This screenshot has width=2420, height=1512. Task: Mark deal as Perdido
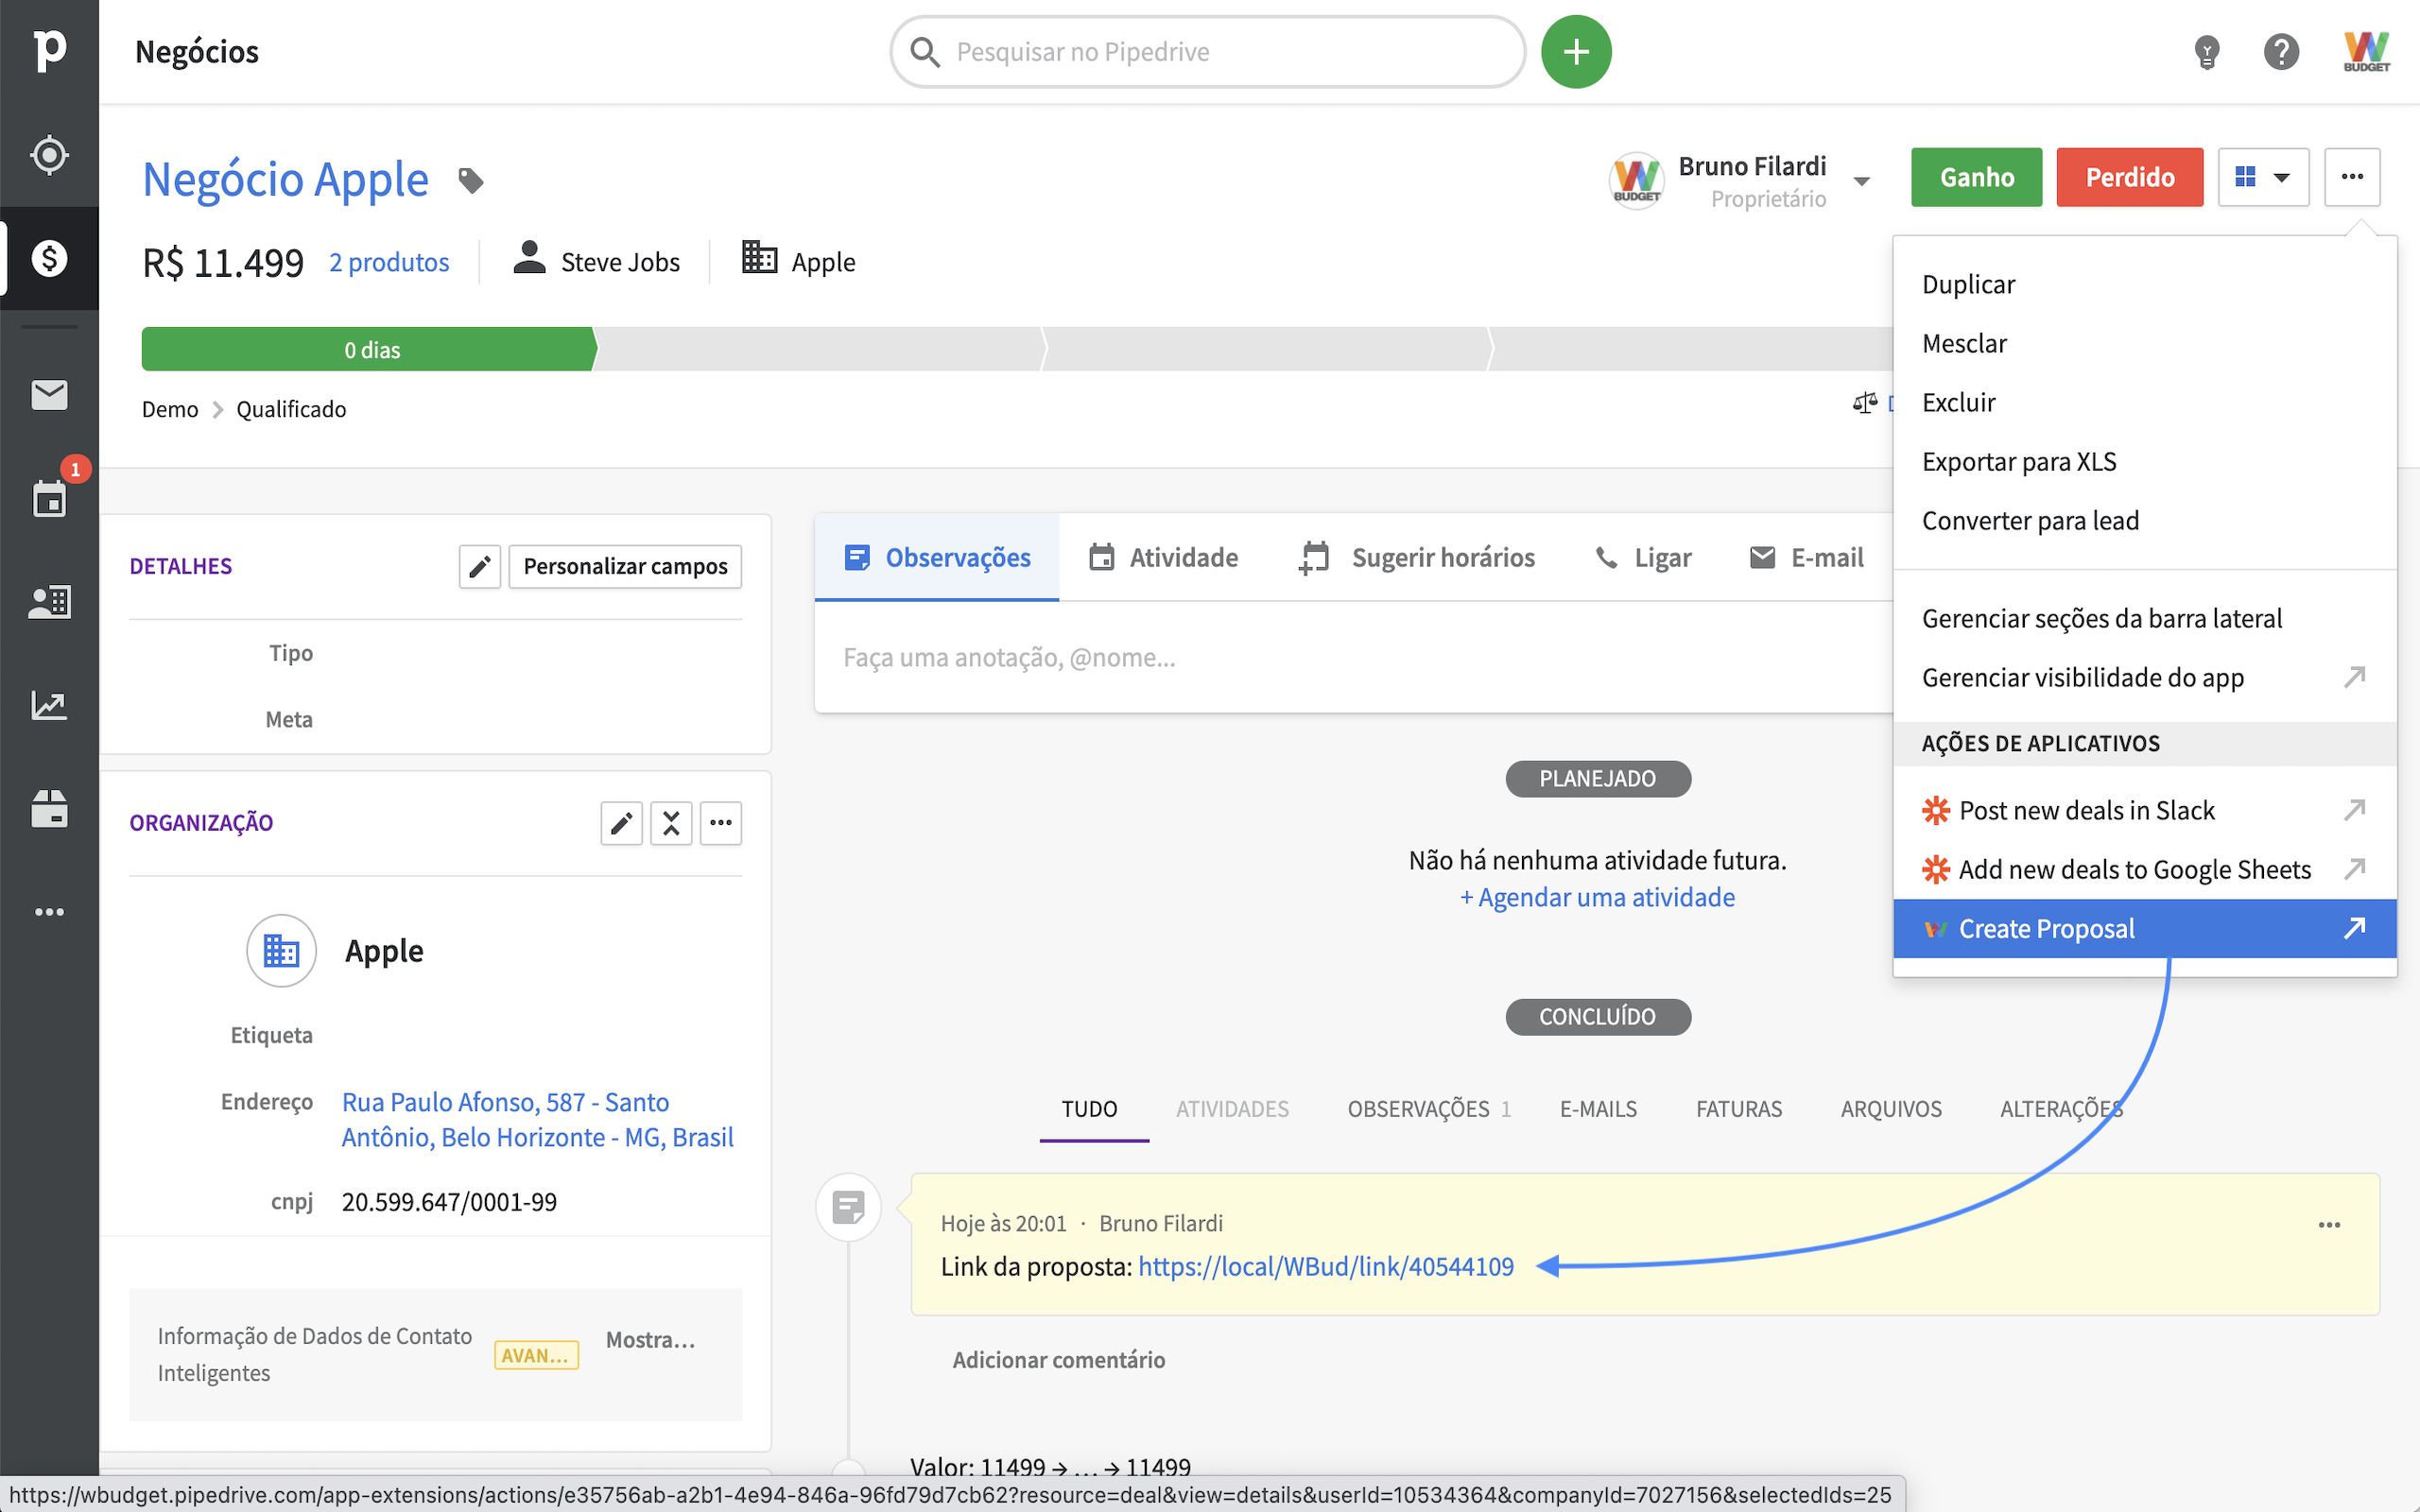2130,177
